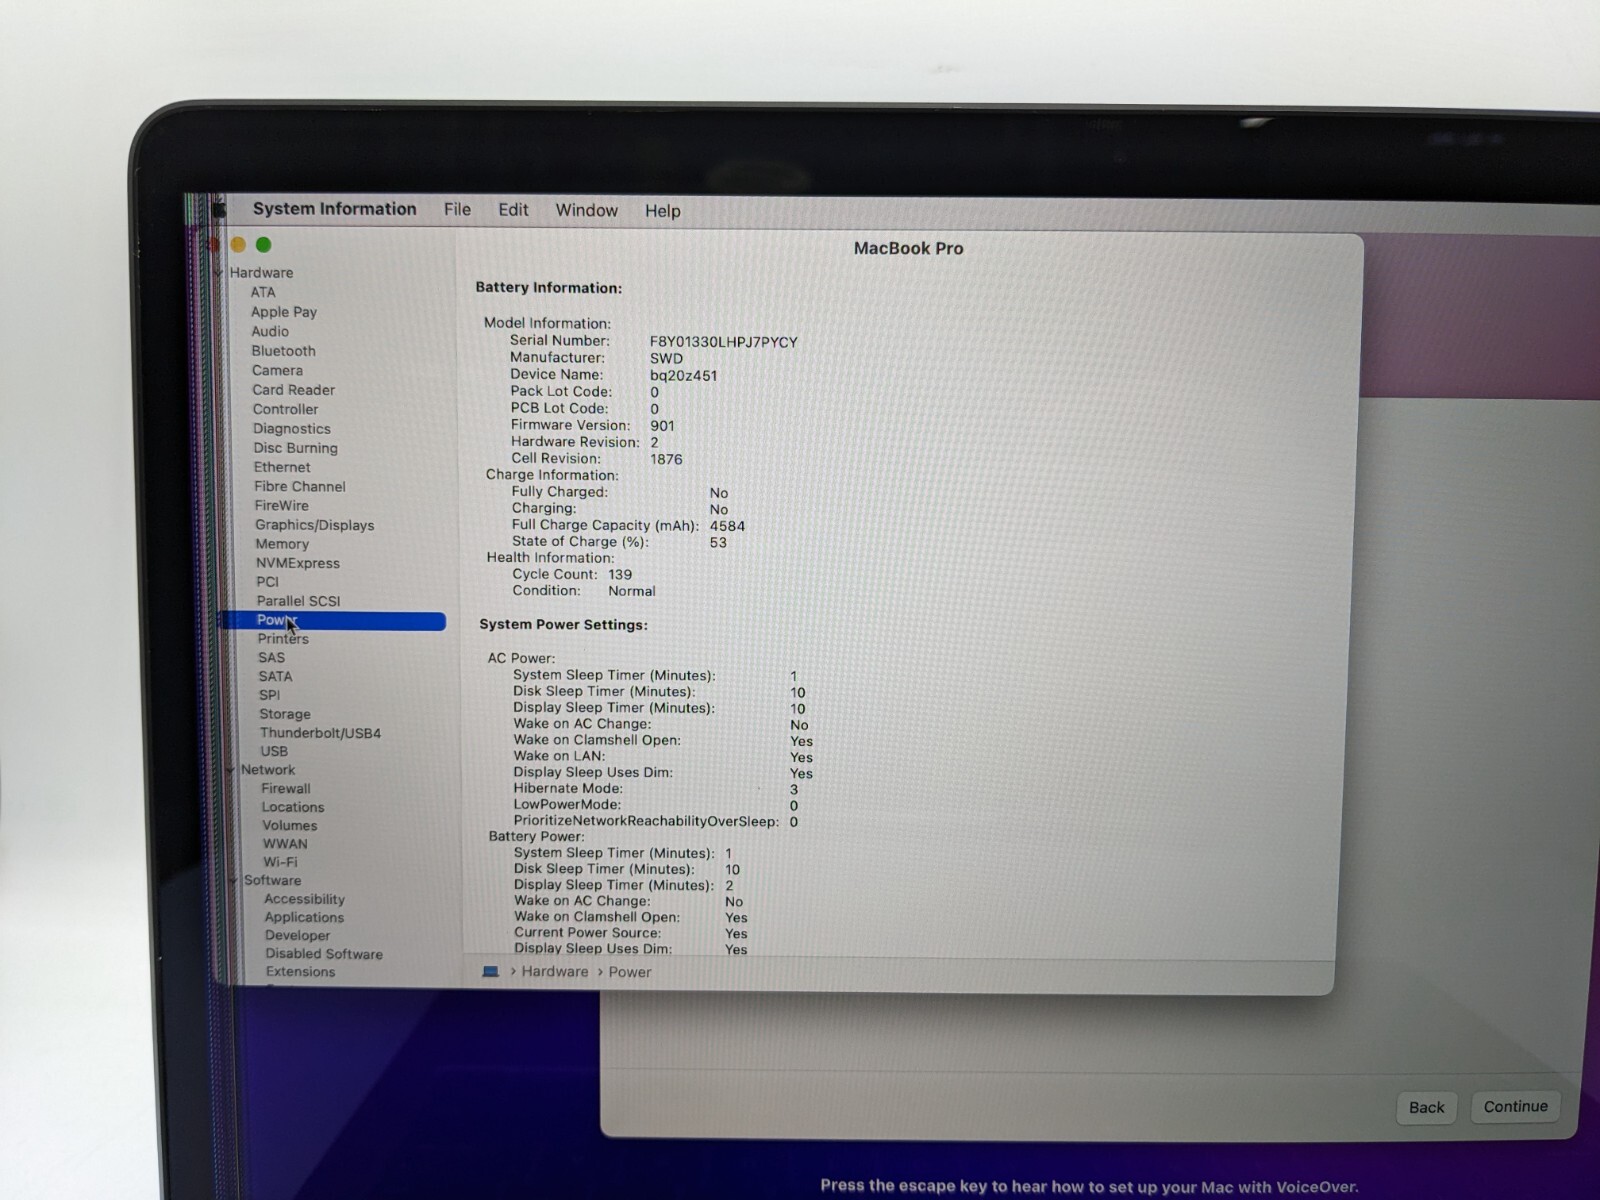Viewport: 1600px width, 1200px height.
Task: Collapse the Software disclosure triangle
Action: [x=234, y=881]
